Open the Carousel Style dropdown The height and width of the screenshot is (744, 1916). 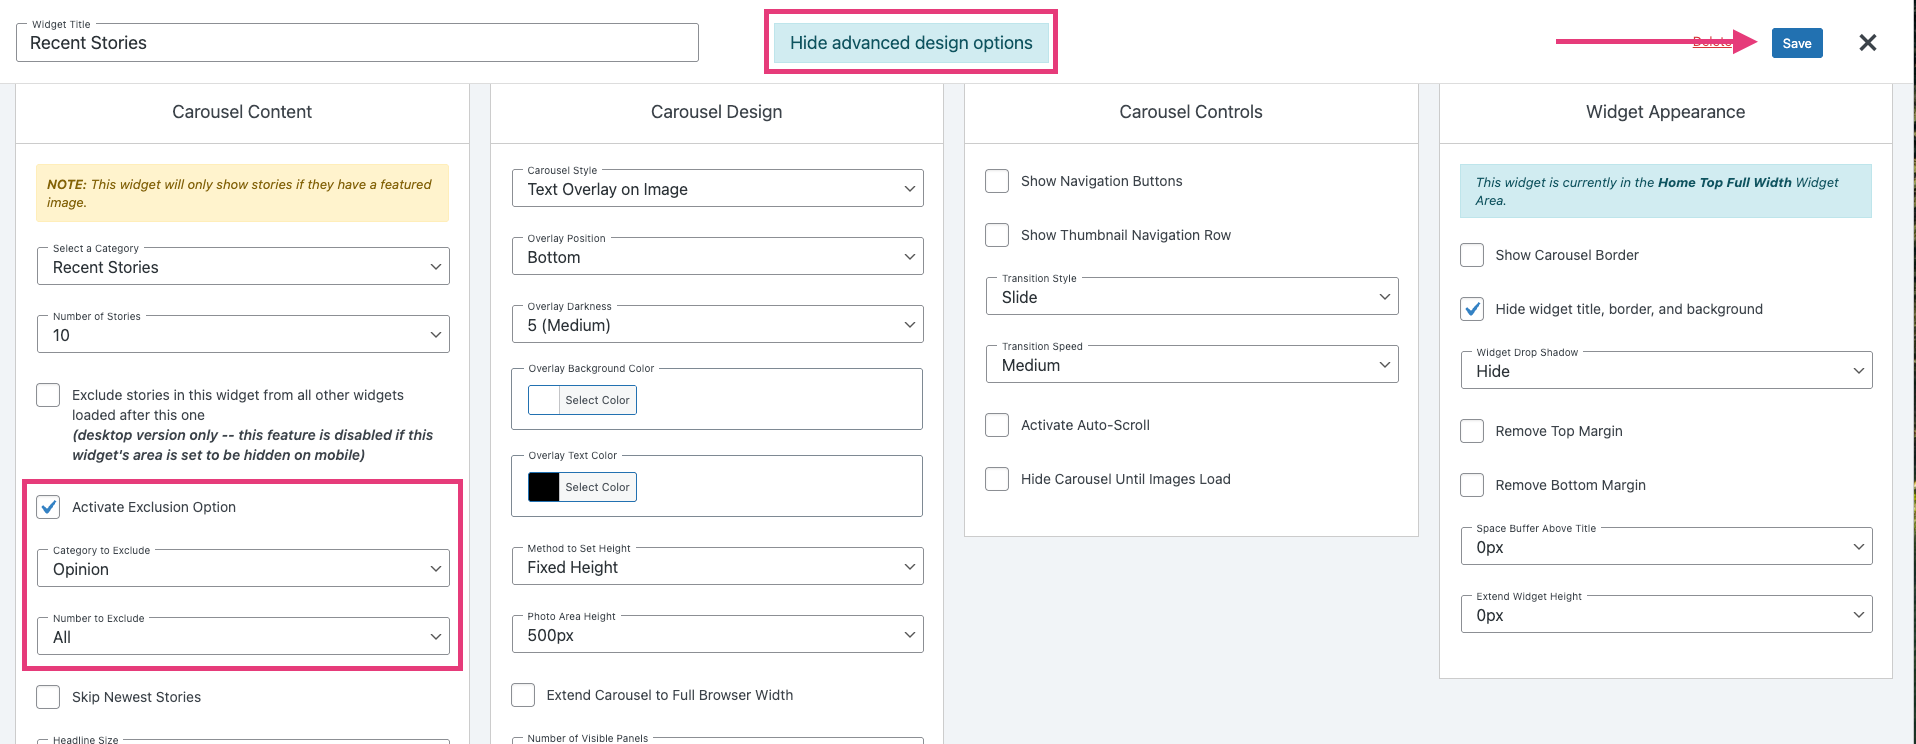[x=717, y=189]
